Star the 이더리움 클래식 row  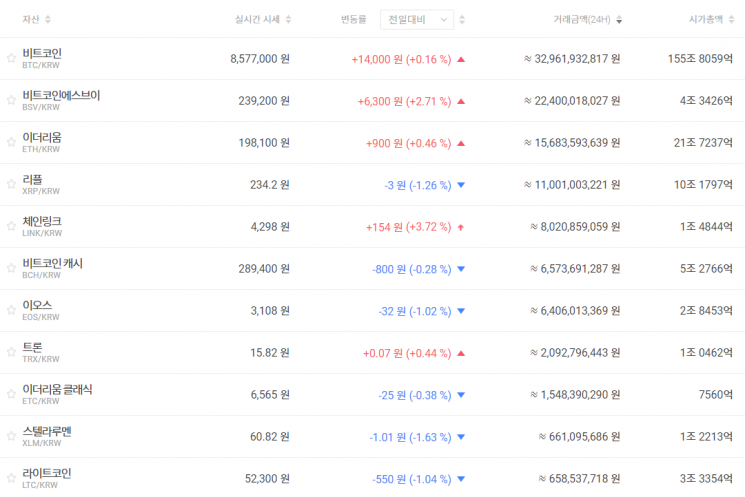point(11,394)
